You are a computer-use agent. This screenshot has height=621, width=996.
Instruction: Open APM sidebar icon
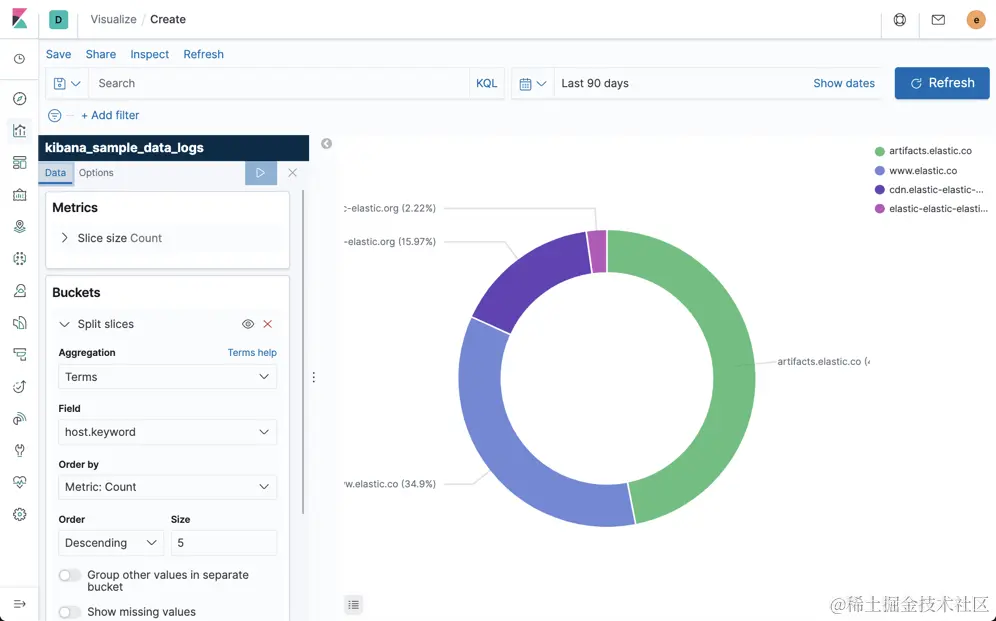click(20, 354)
